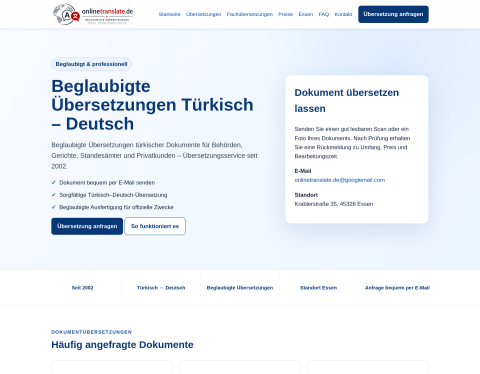Click the Standort label in card

pyautogui.click(x=306, y=195)
